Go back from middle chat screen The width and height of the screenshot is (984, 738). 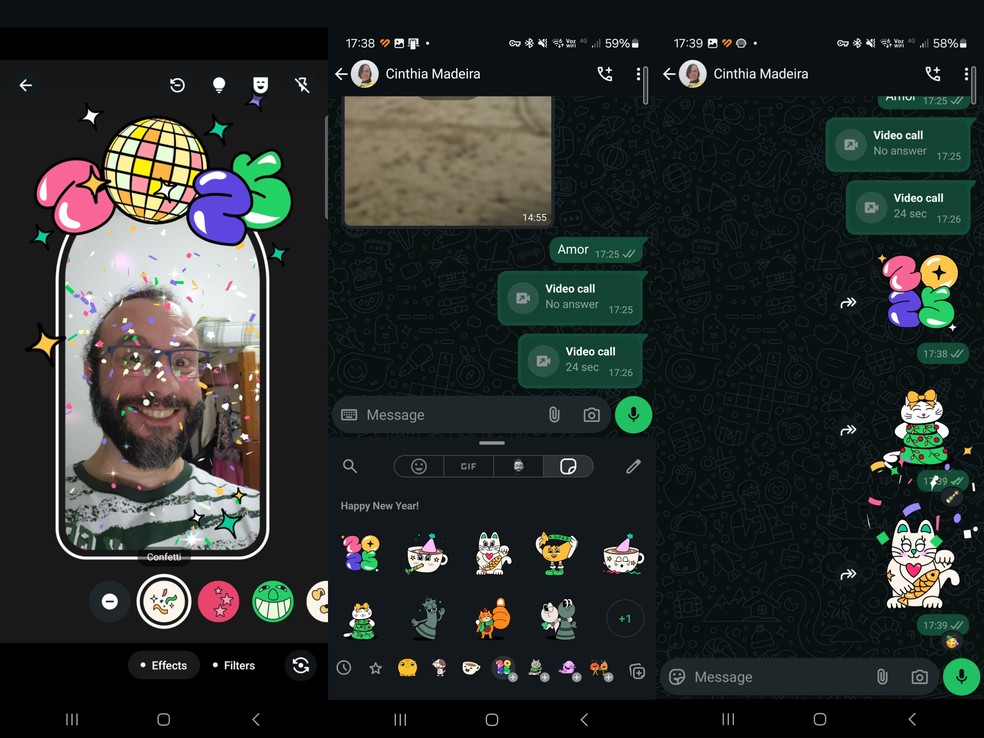pos(341,74)
